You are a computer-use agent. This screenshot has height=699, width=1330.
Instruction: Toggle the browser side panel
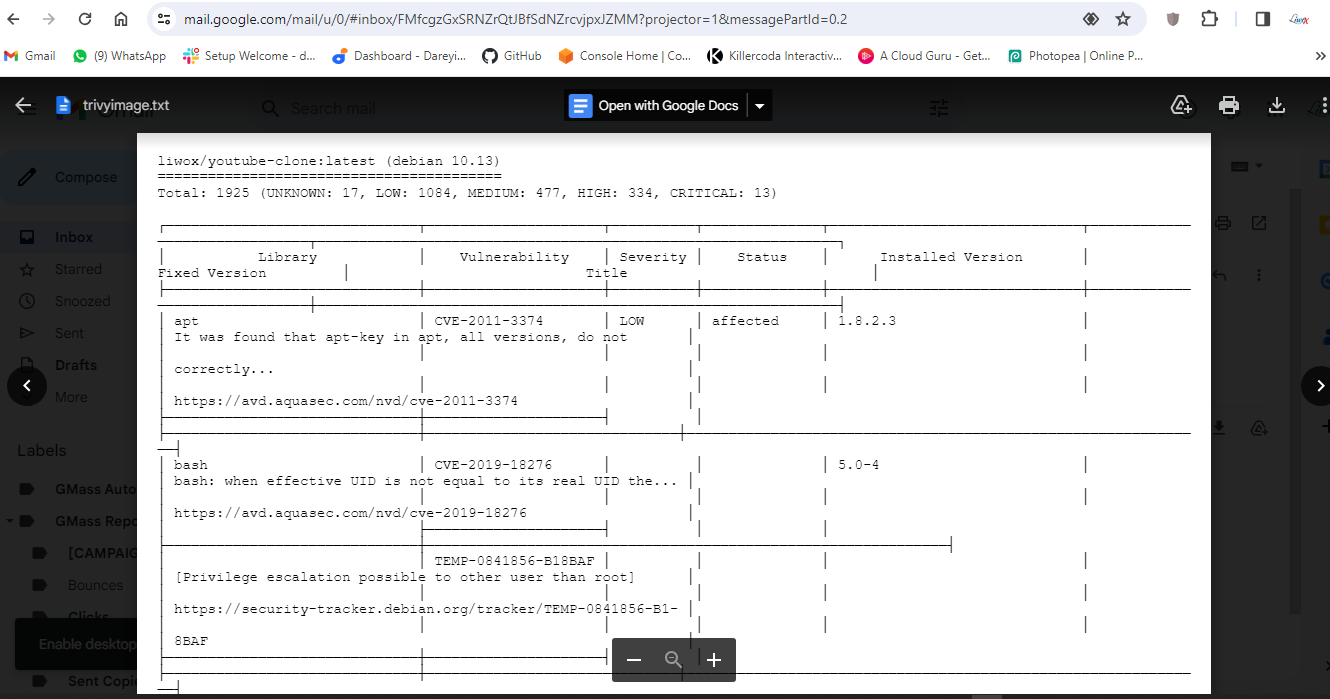1262,19
